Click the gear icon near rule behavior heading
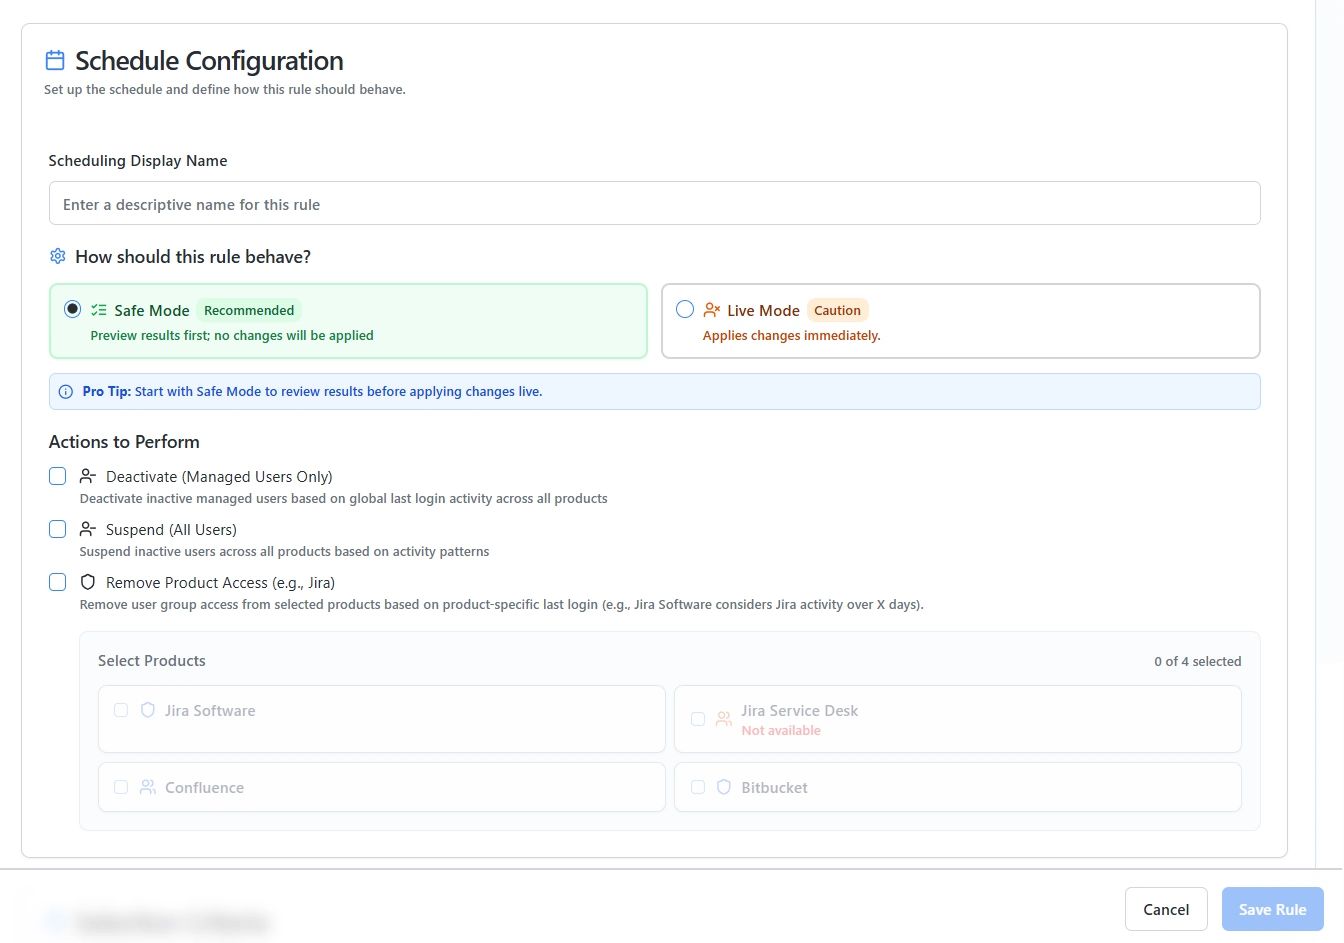The width and height of the screenshot is (1344, 943). click(x=57, y=256)
